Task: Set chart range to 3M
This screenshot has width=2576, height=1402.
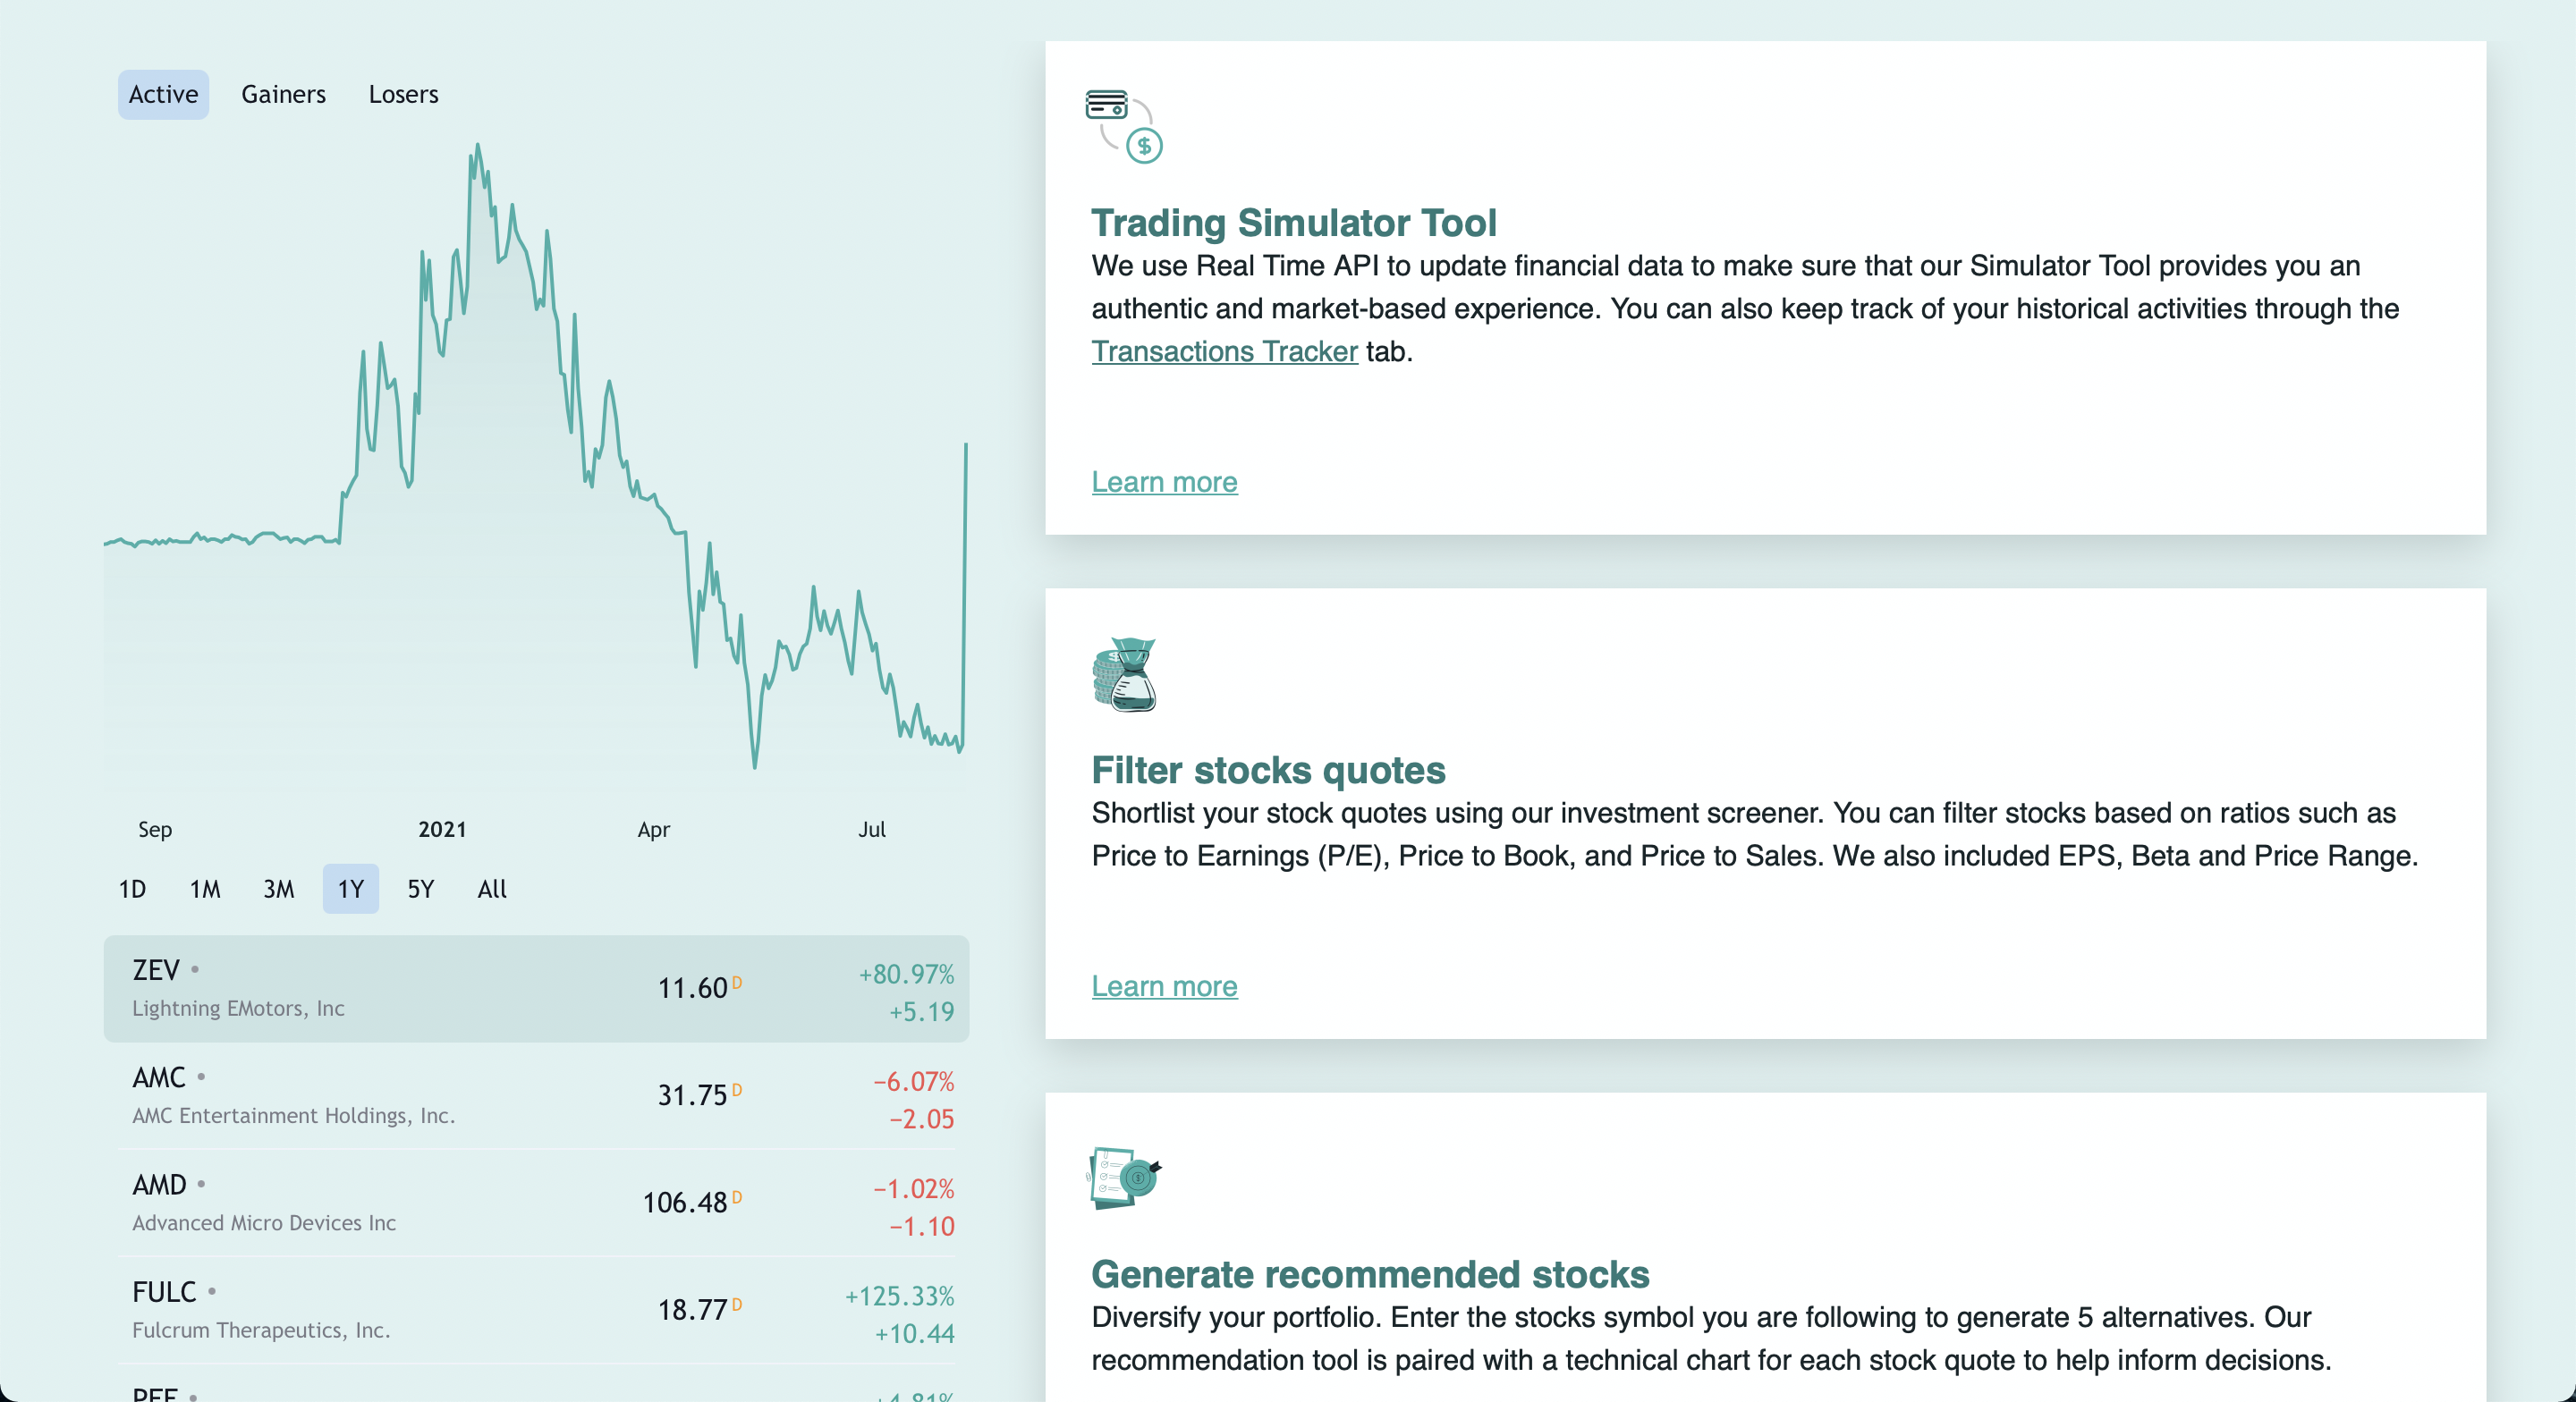Action: pos(278,888)
